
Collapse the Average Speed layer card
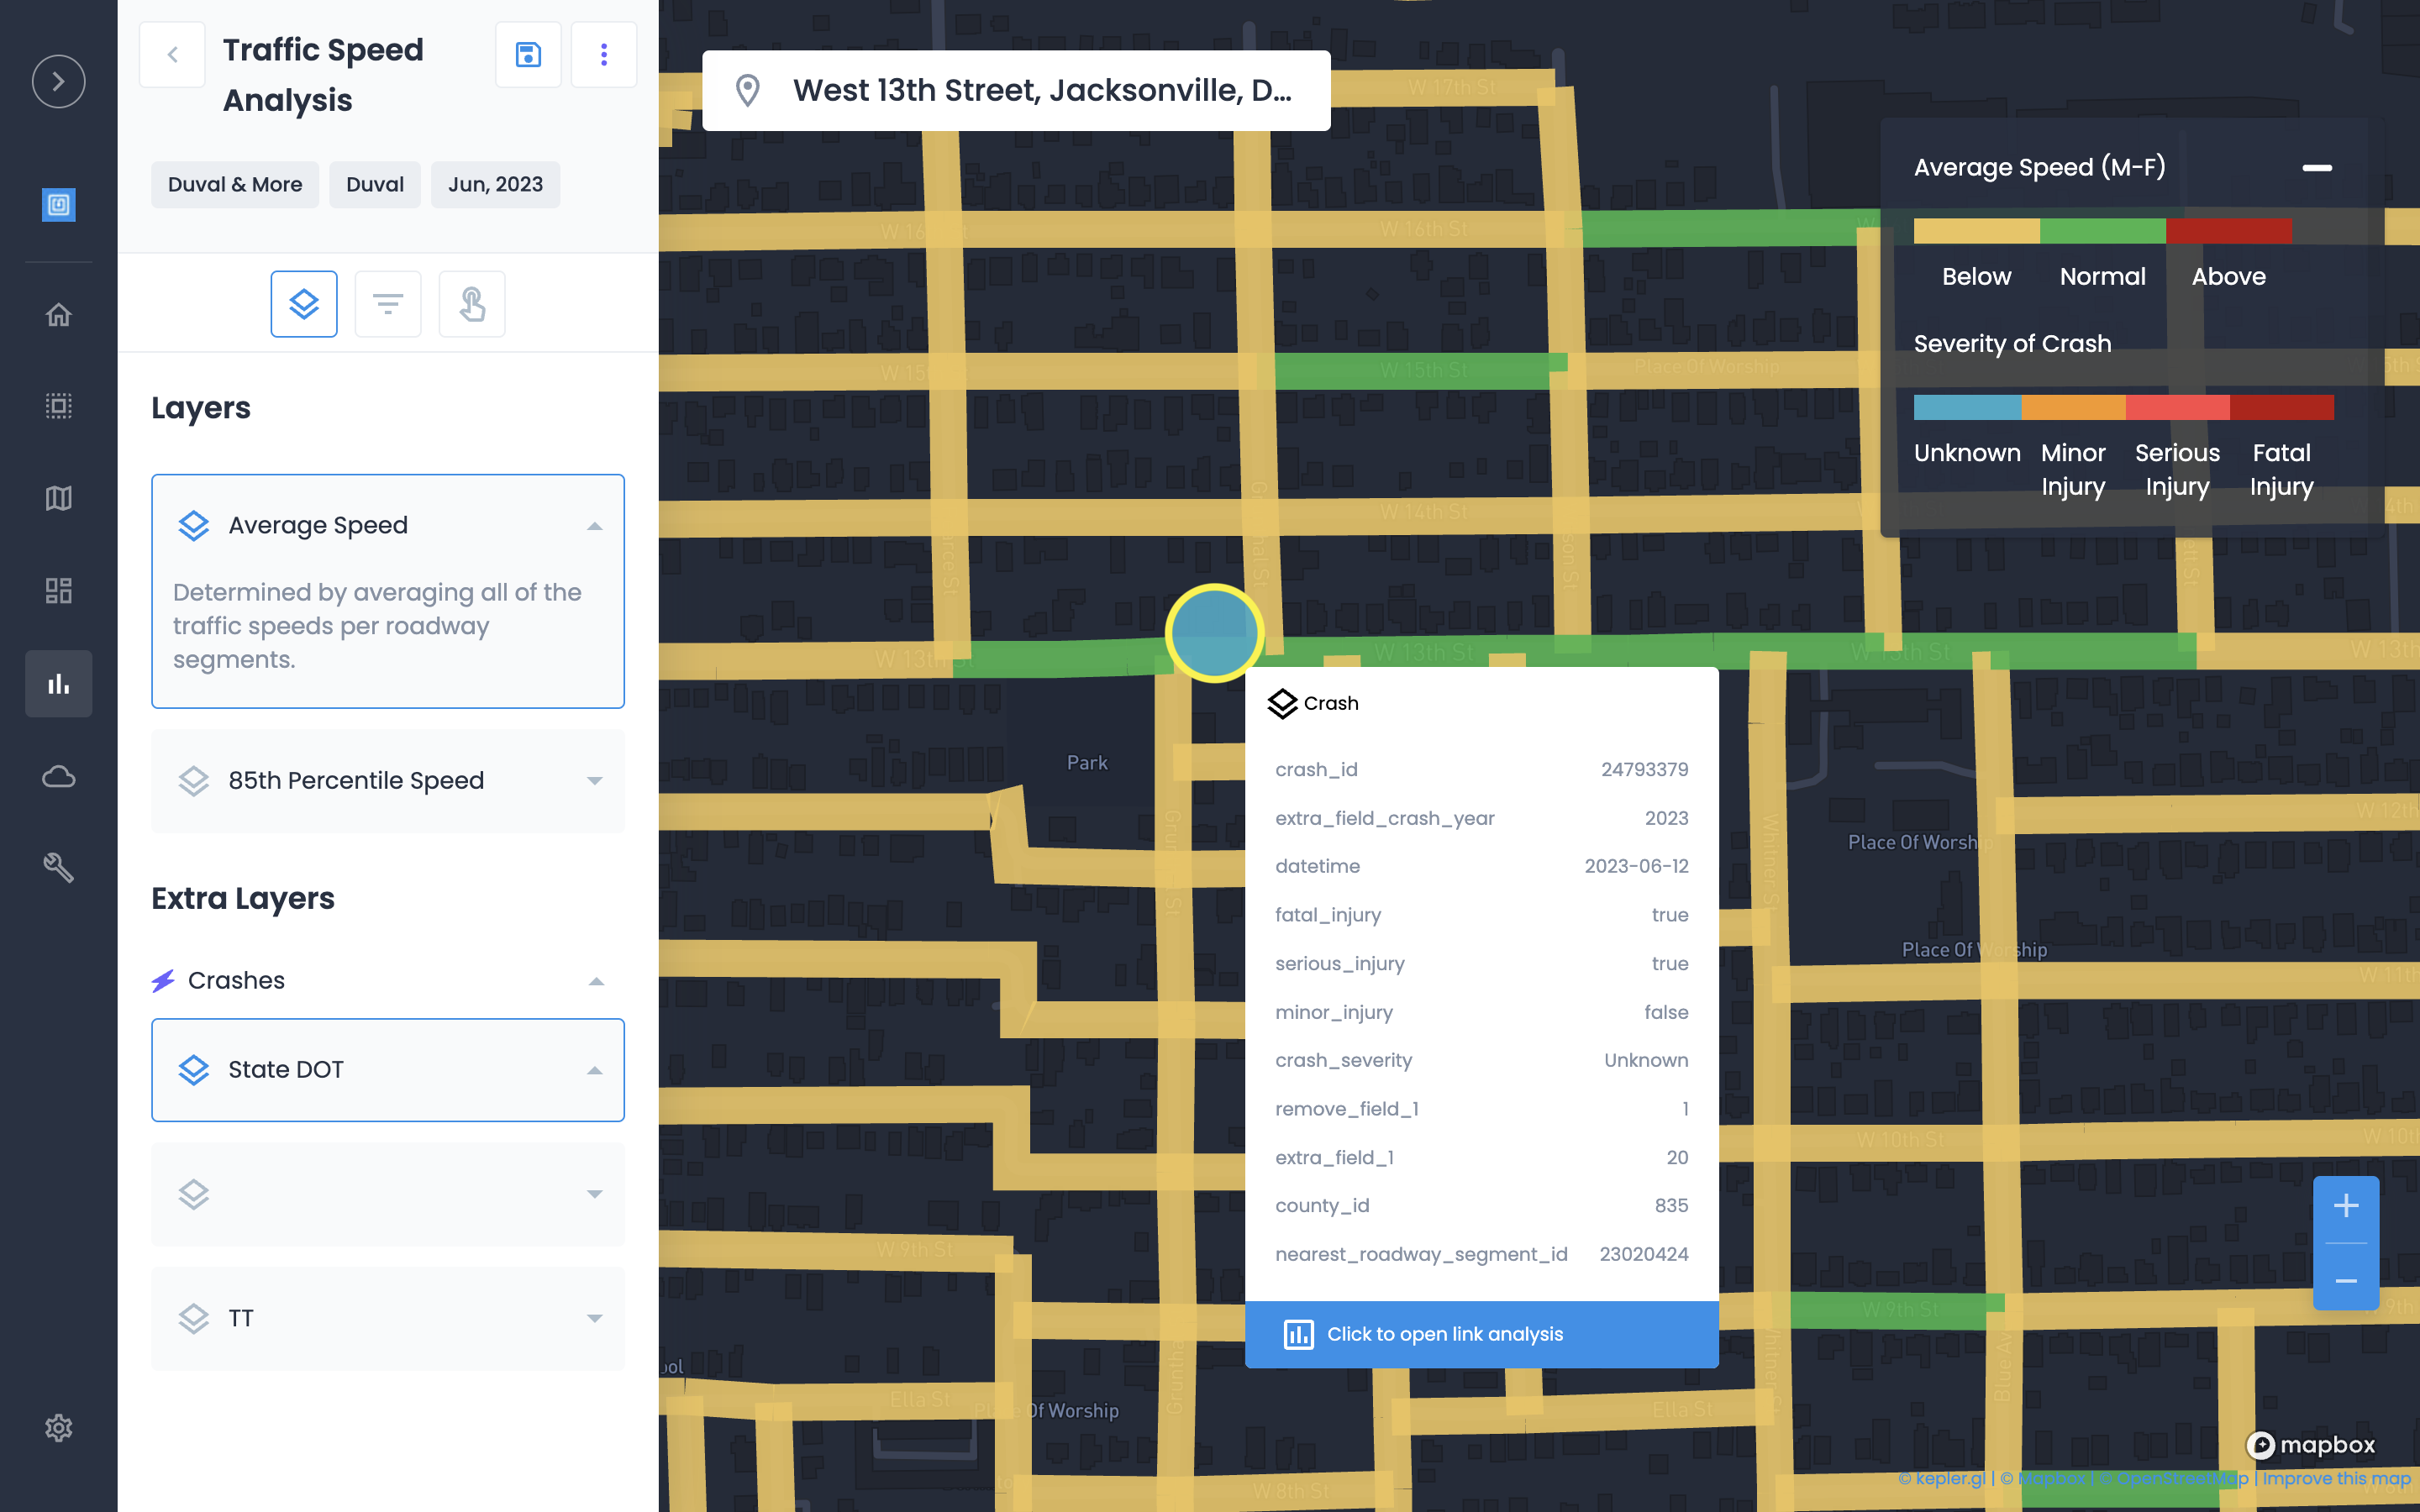[595, 526]
